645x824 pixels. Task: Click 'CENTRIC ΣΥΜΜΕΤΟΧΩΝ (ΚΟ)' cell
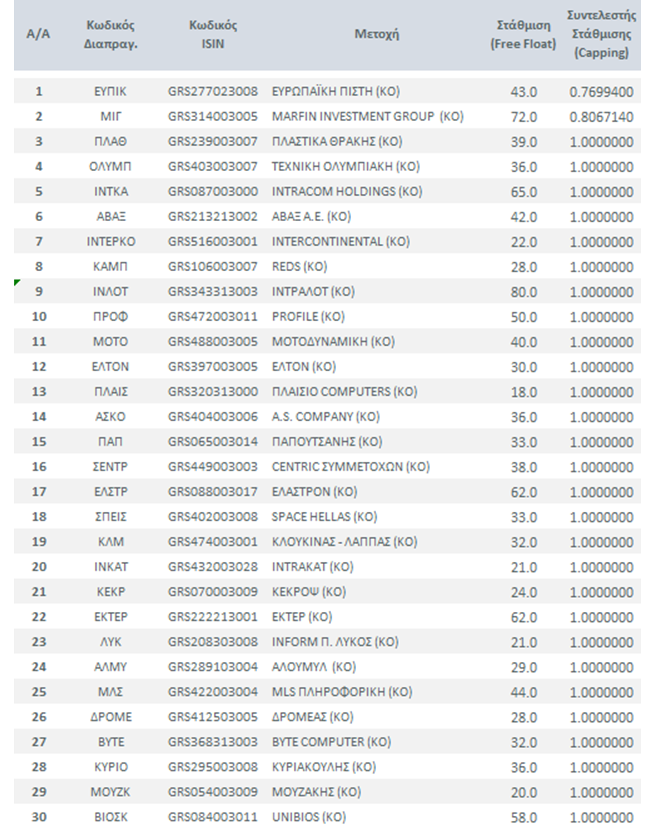click(x=351, y=467)
